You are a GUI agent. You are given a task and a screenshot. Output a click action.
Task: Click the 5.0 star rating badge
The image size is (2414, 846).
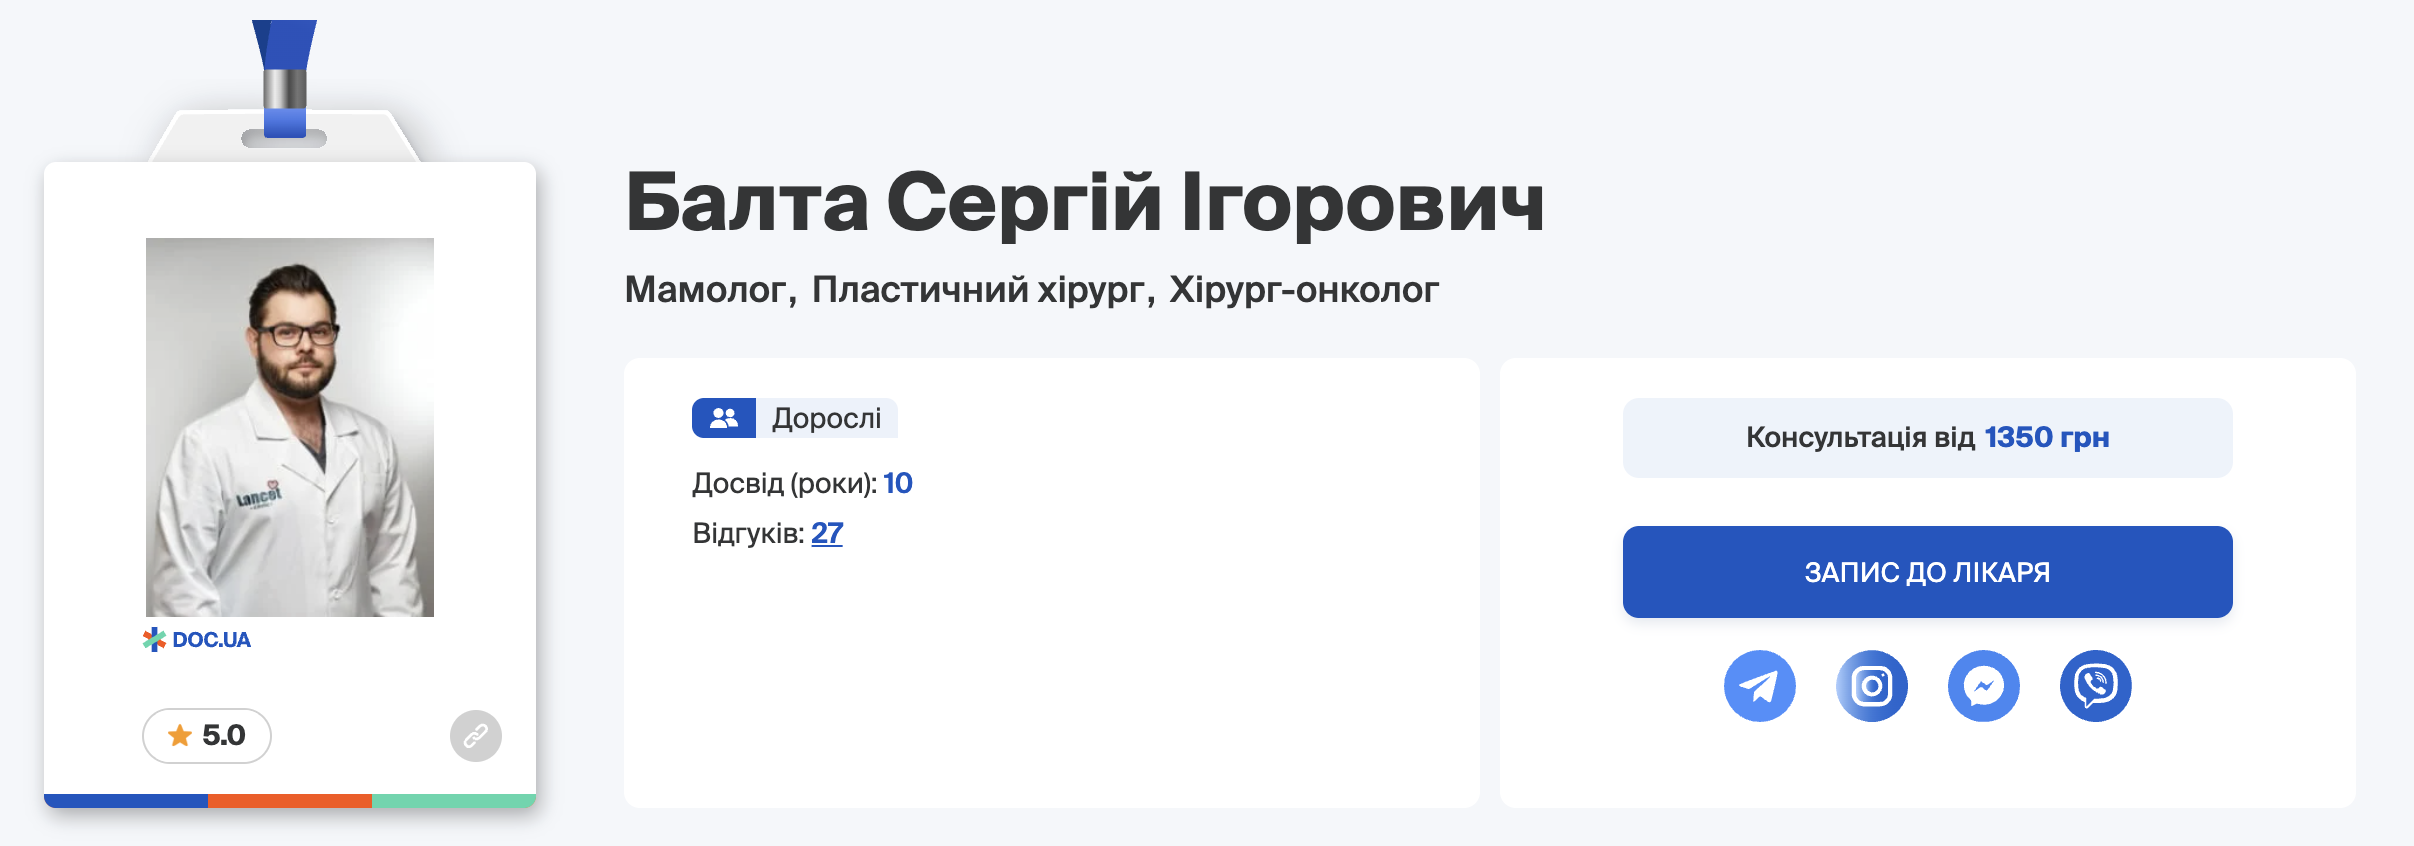[x=207, y=736]
